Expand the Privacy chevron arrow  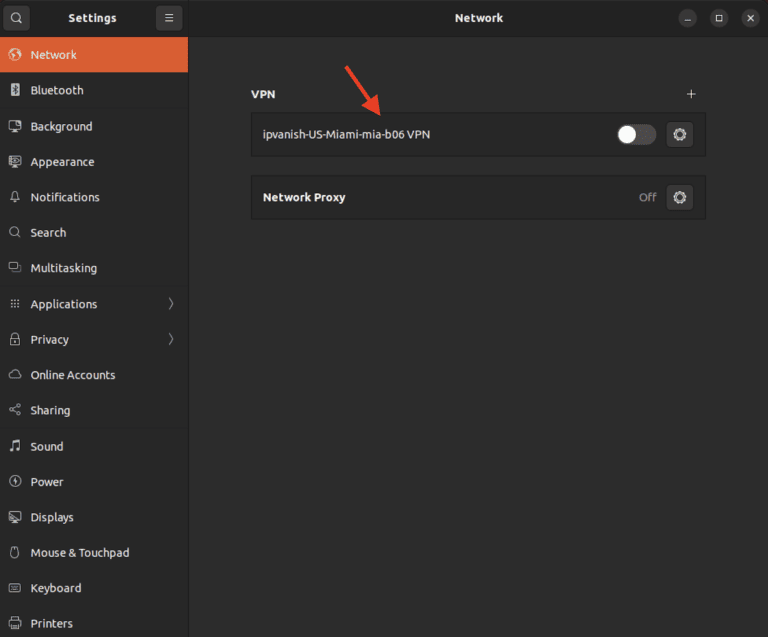171,339
